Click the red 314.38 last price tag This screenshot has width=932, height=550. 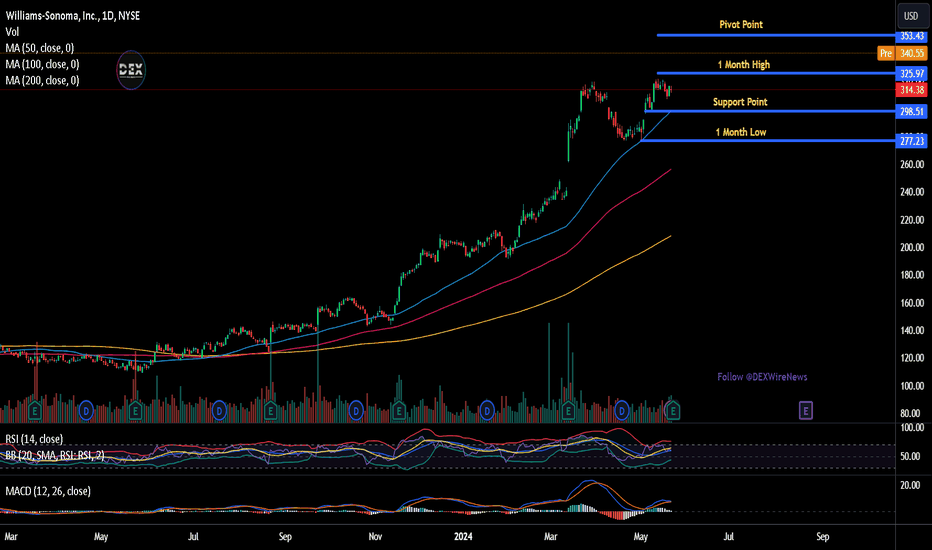click(912, 90)
